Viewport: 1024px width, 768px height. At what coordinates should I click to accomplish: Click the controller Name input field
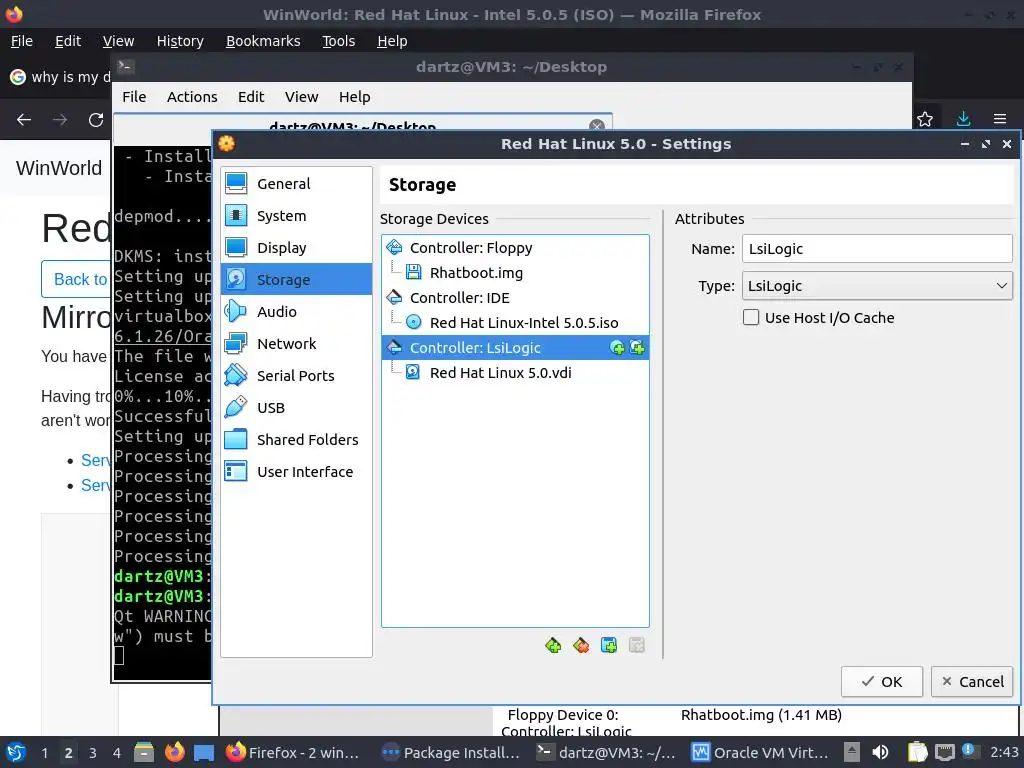pos(877,249)
